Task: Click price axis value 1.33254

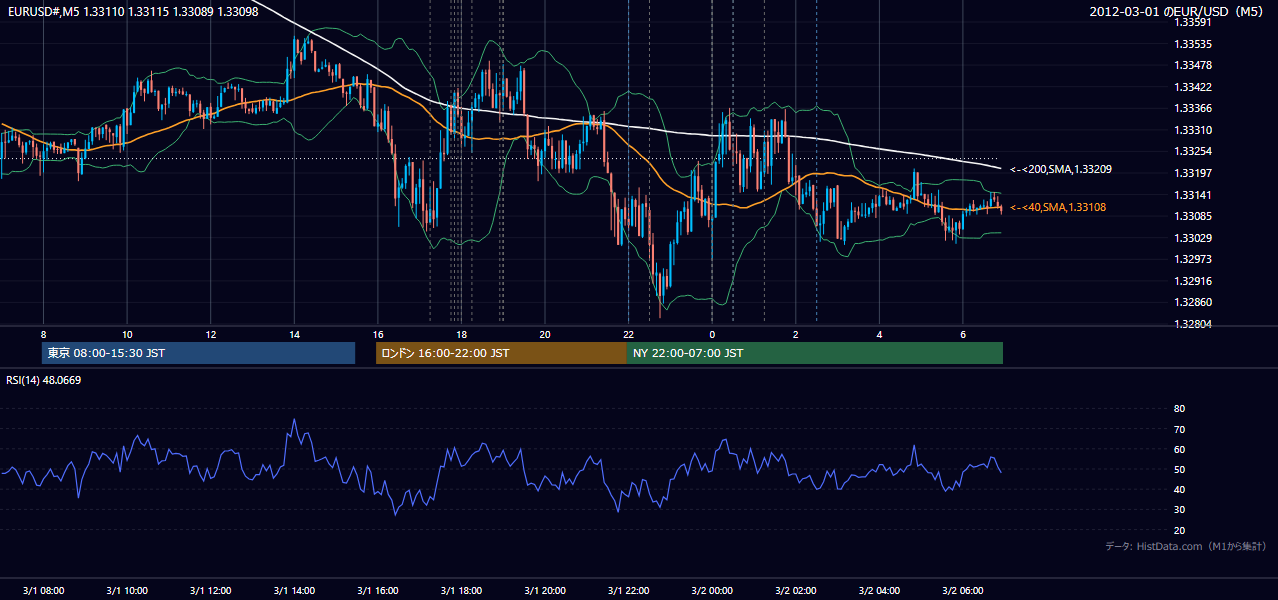Action: point(1193,151)
